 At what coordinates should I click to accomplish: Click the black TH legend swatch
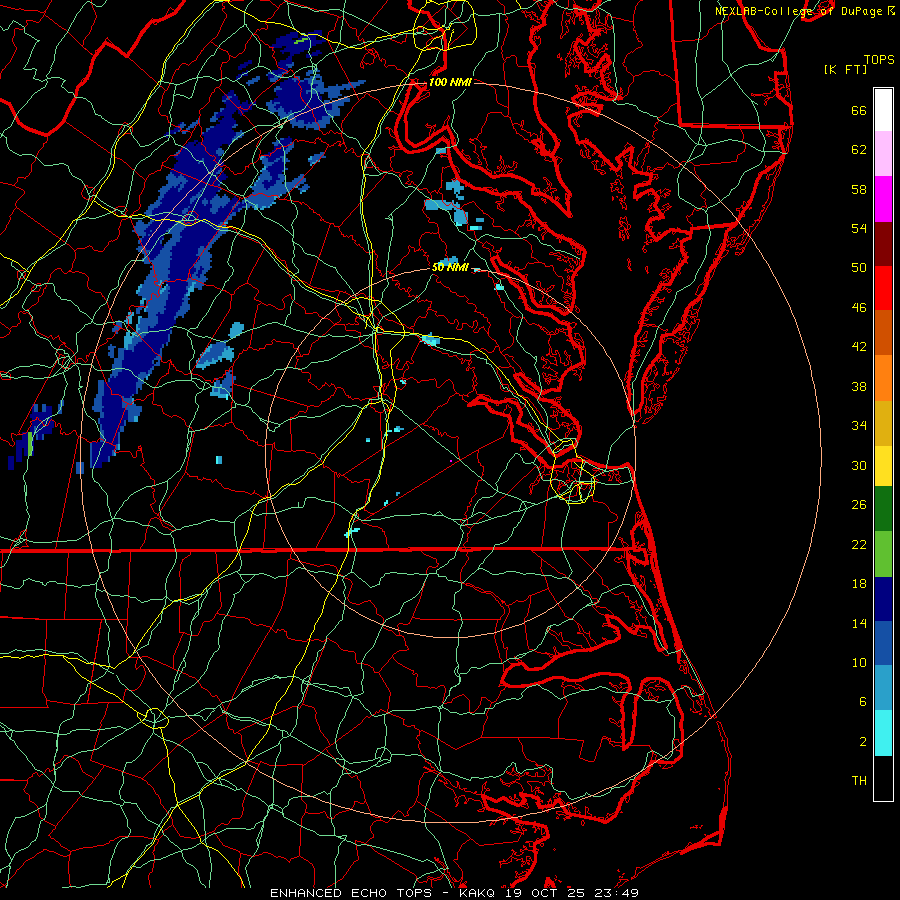click(x=883, y=778)
